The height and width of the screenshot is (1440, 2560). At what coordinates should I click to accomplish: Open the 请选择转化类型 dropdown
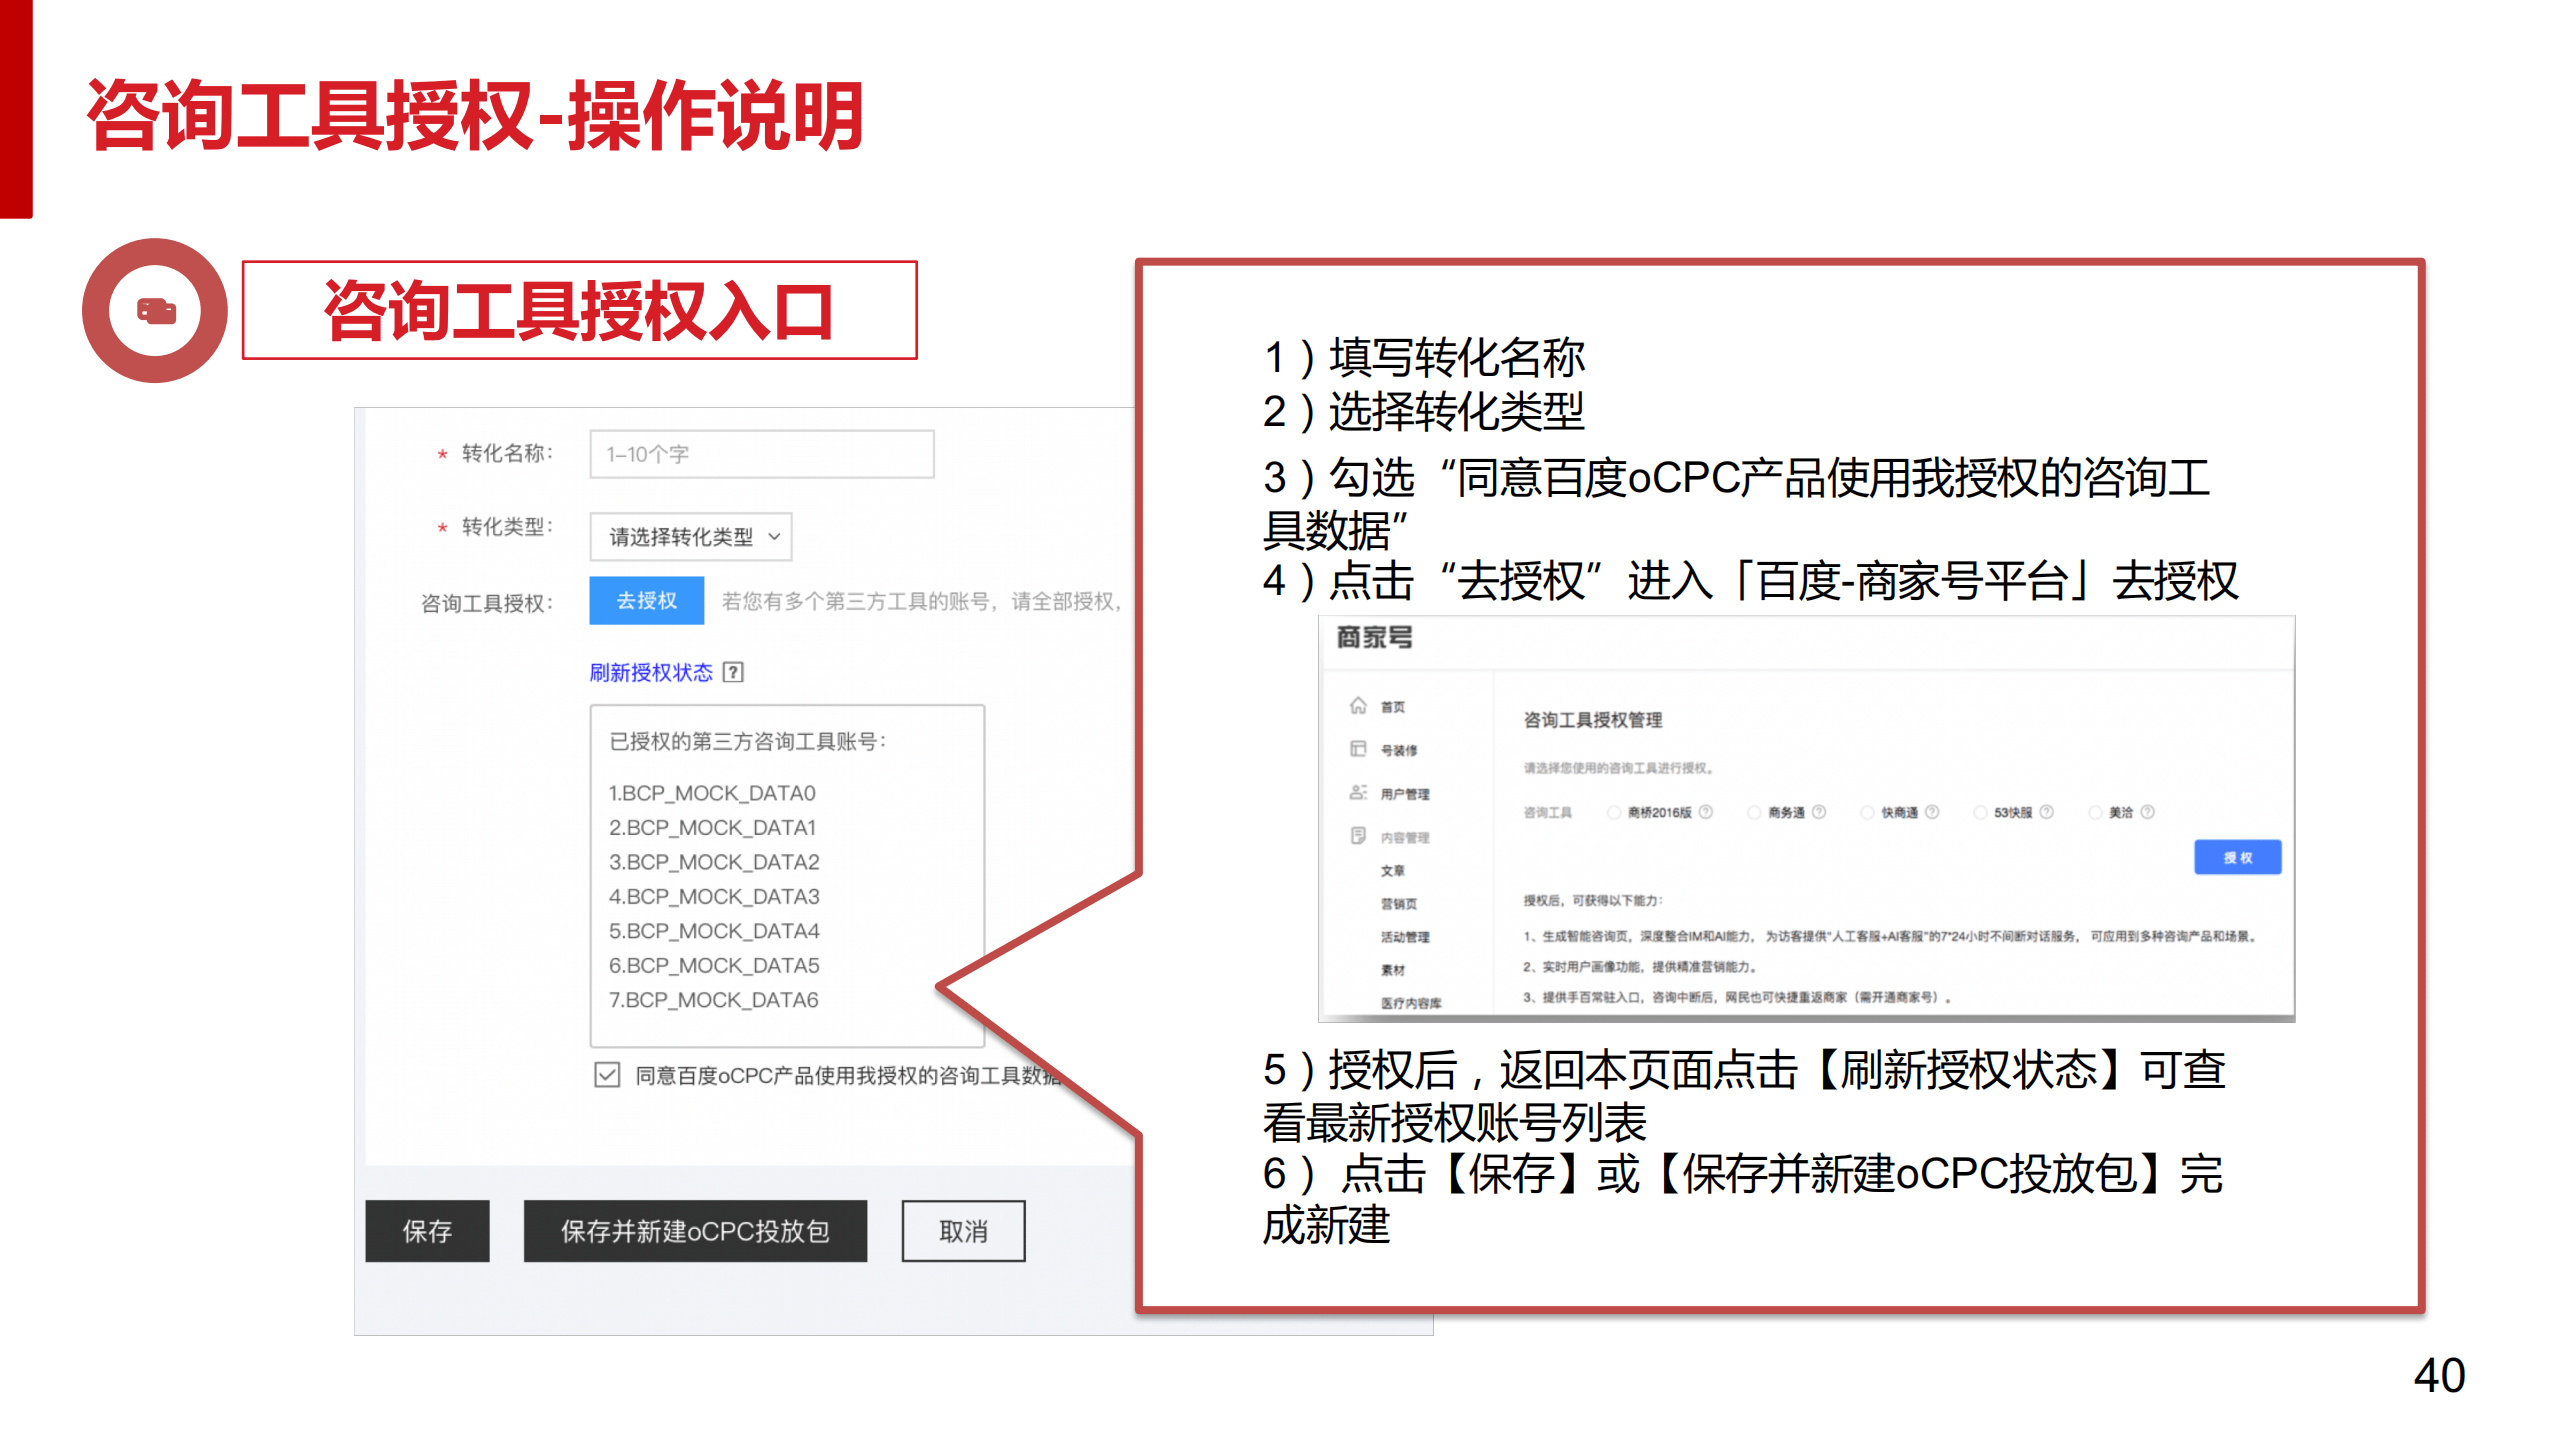coord(691,537)
